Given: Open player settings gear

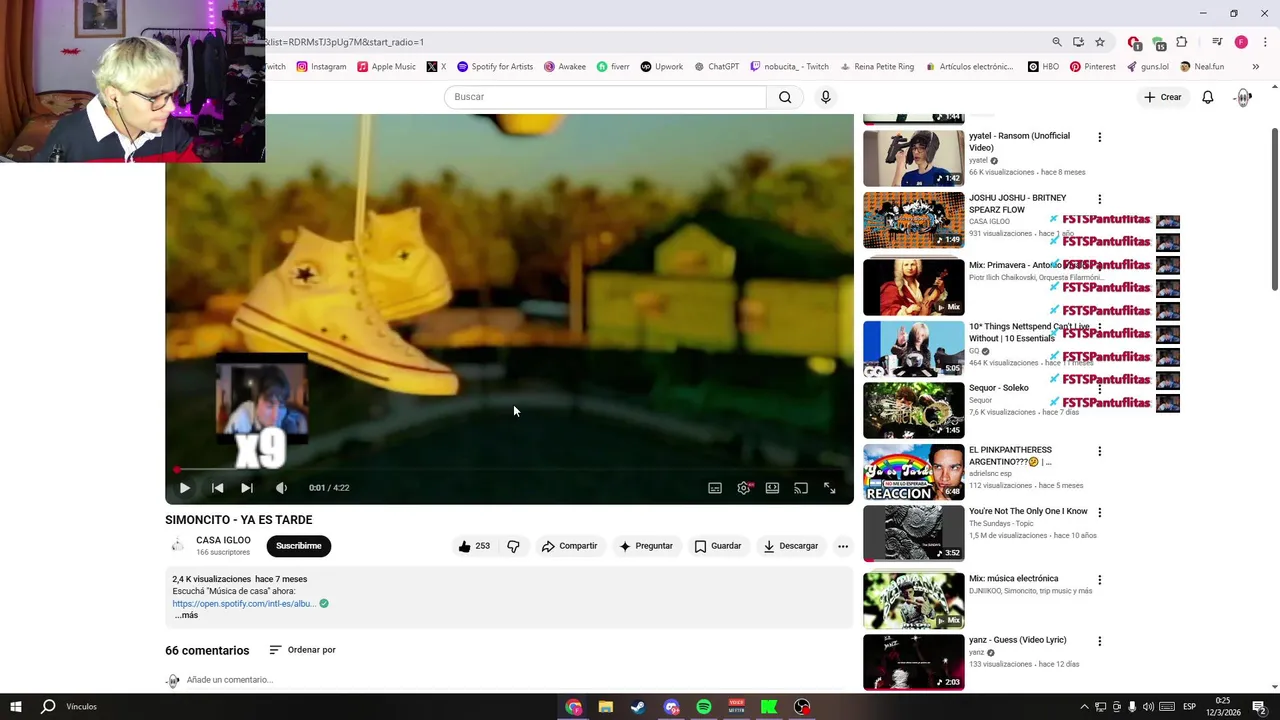Looking at the screenshot, I should coord(744,488).
